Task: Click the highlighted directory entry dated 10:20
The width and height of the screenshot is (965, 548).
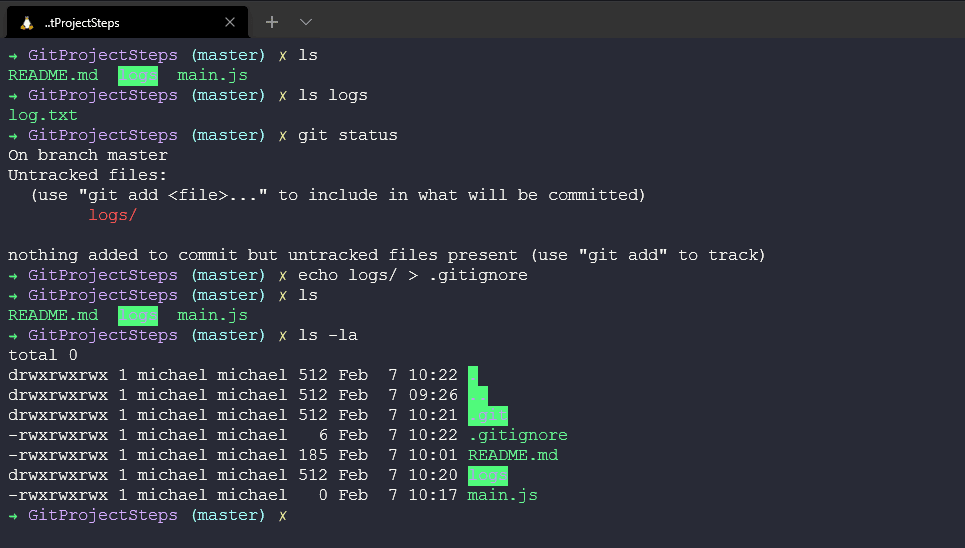Action: [487, 475]
